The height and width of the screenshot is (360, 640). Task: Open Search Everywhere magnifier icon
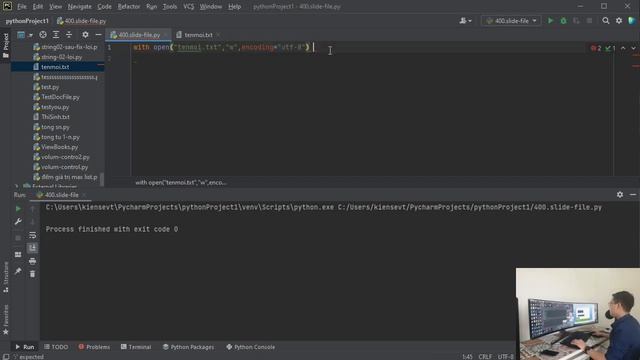tap(606, 20)
